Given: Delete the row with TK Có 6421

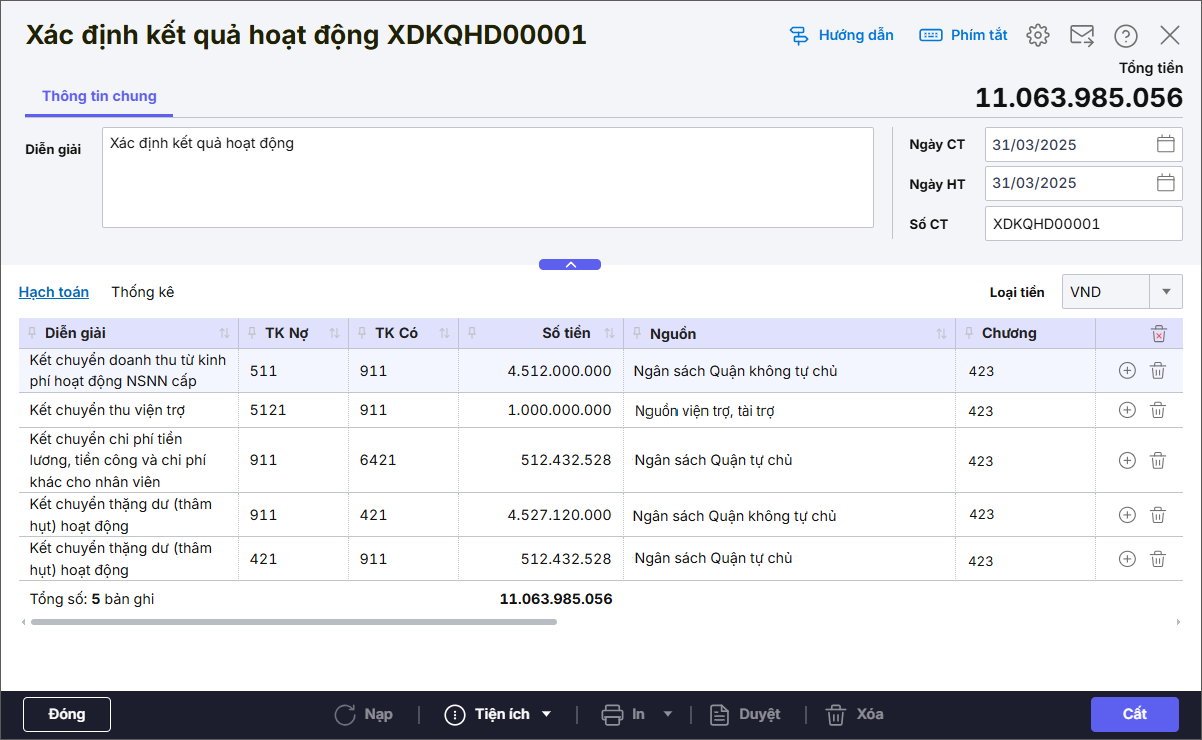Looking at the screenshot, I should [x=1157, y=460].
